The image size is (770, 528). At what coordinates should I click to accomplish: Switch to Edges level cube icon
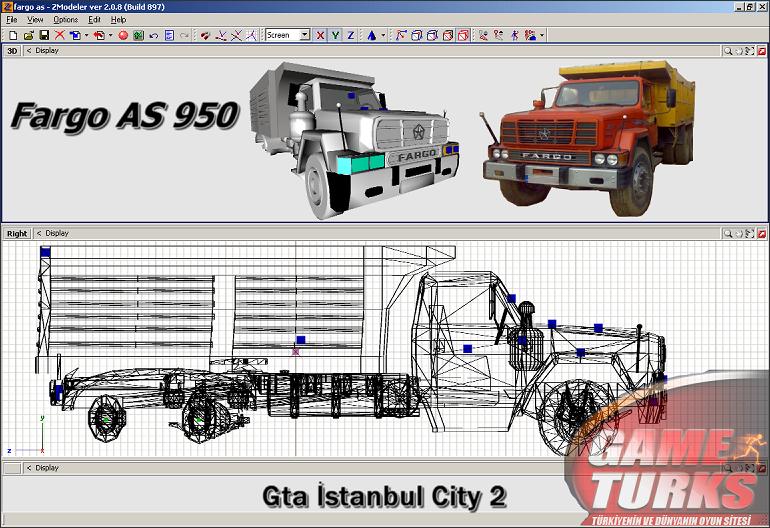click(416, 35)
